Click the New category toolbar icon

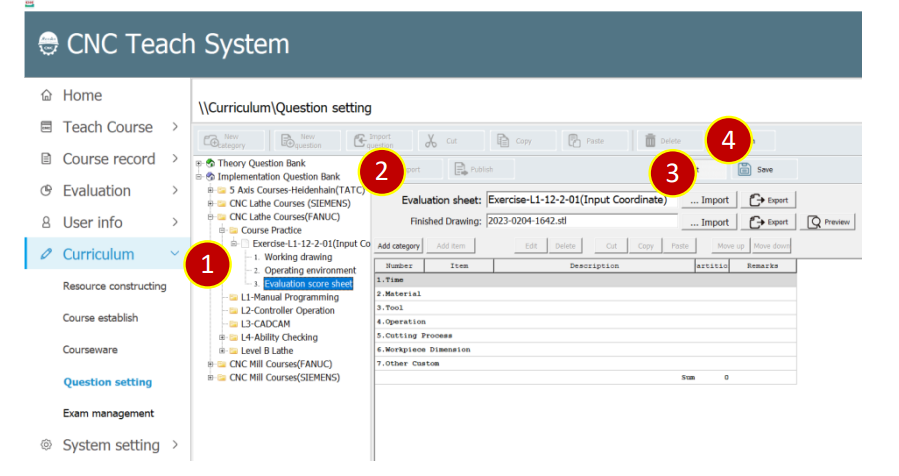(211, 141)
